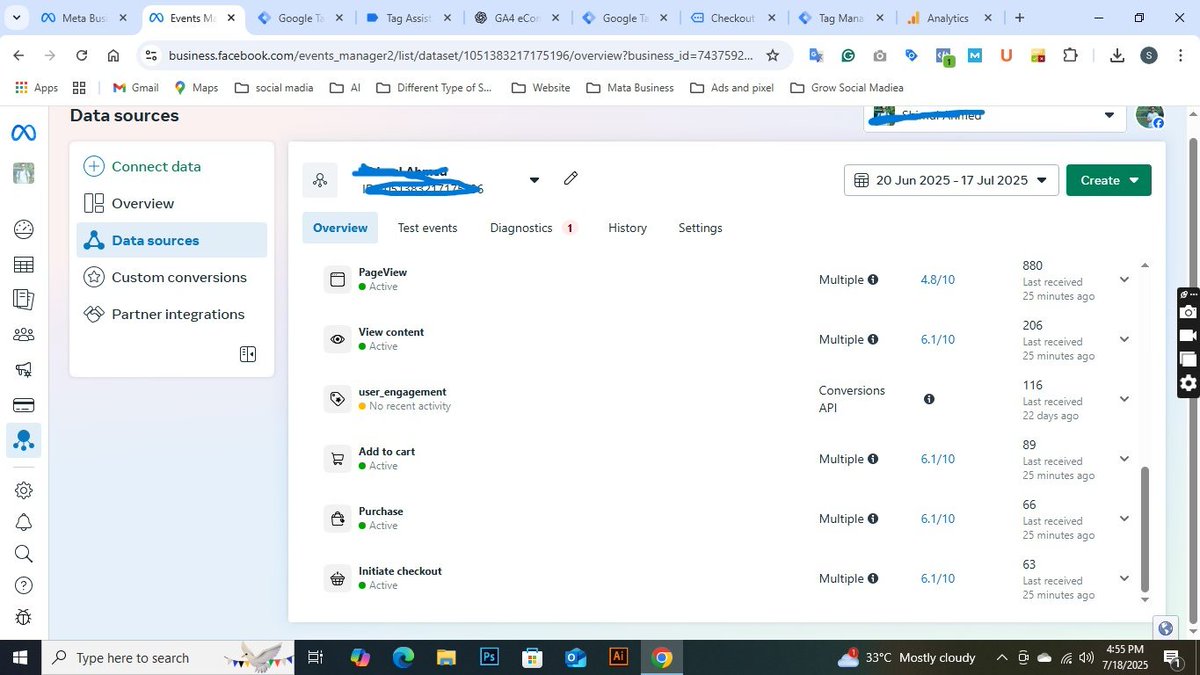This screenshot has width=1200, height=675.
Task: Open the notifications bell in left rail
Action: click(x=23, y=522)
